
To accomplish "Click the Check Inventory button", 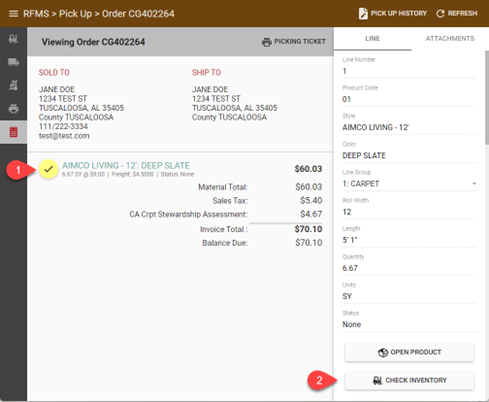I will pos(409,380).
